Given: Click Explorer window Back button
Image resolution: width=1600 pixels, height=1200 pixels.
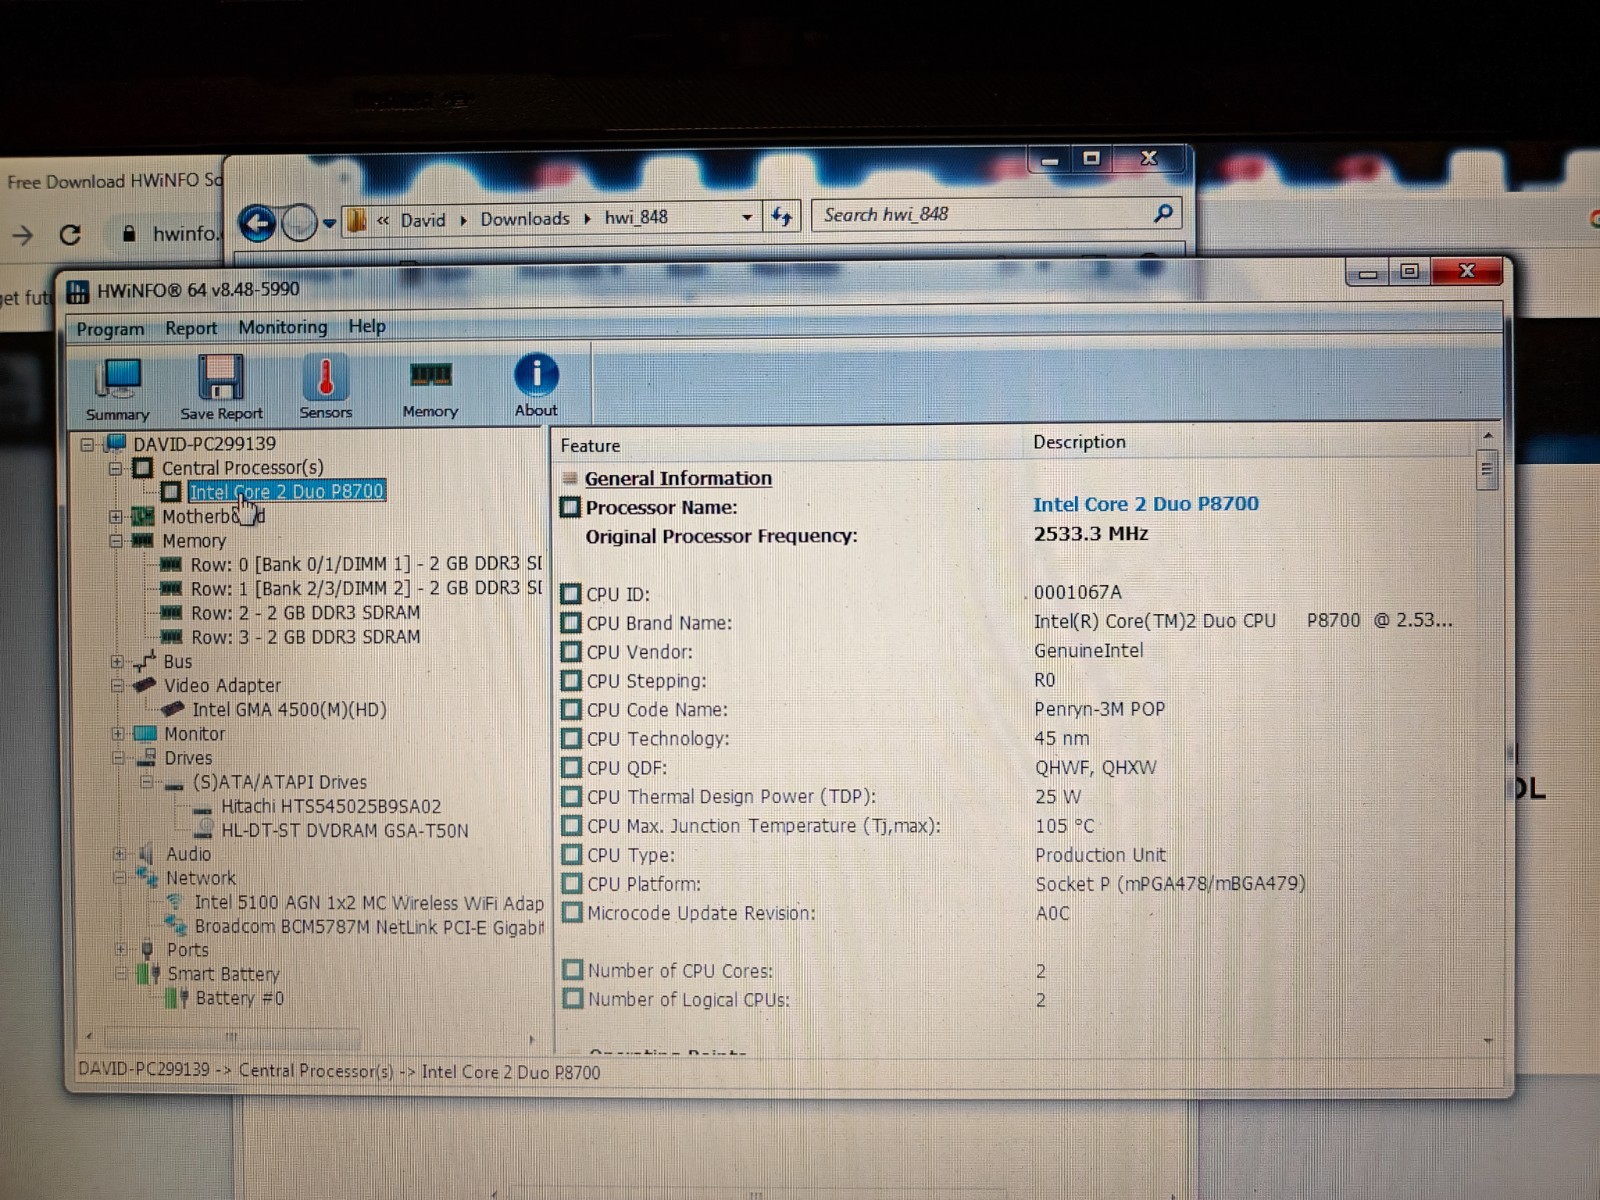Looking at the screenshot, I should [x=258, y=223].
